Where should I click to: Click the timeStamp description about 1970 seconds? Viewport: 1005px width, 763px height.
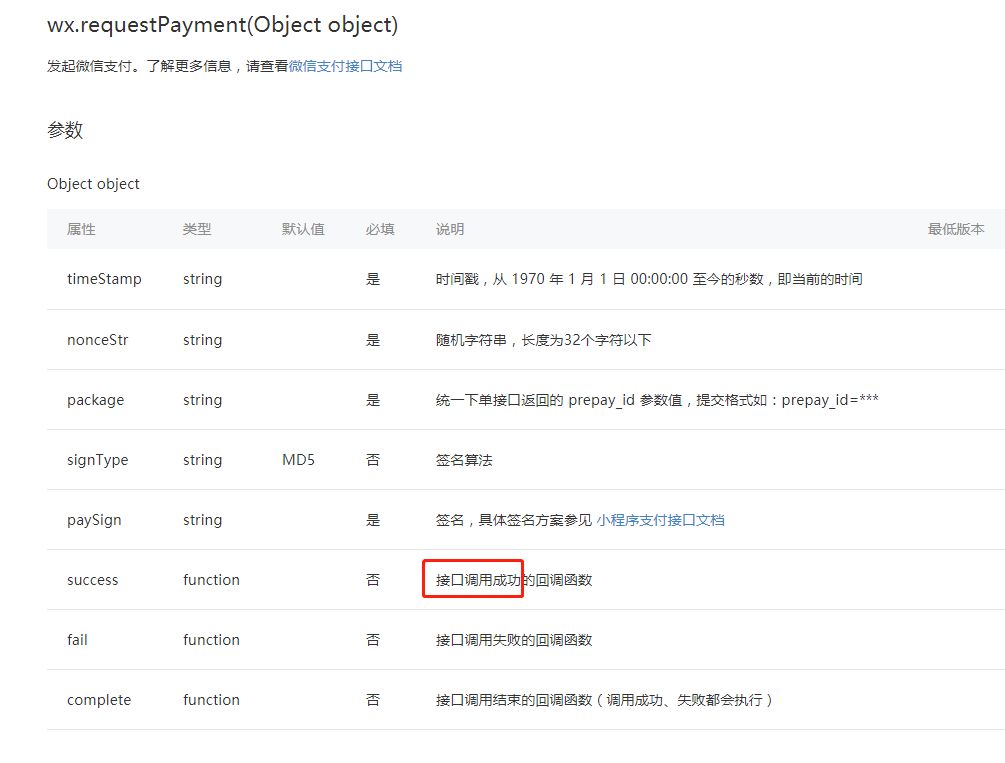click(x=649, y=279)
